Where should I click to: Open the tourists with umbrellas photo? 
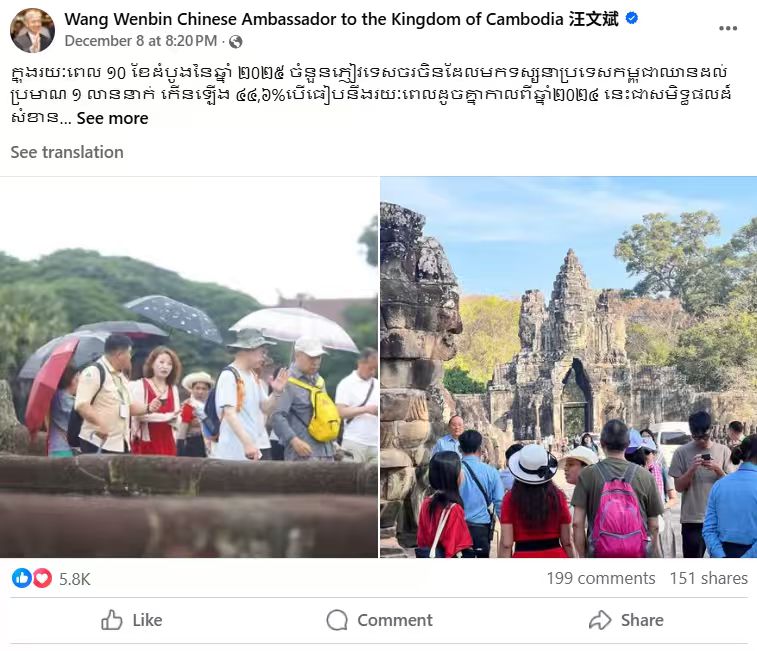[189, 367]
